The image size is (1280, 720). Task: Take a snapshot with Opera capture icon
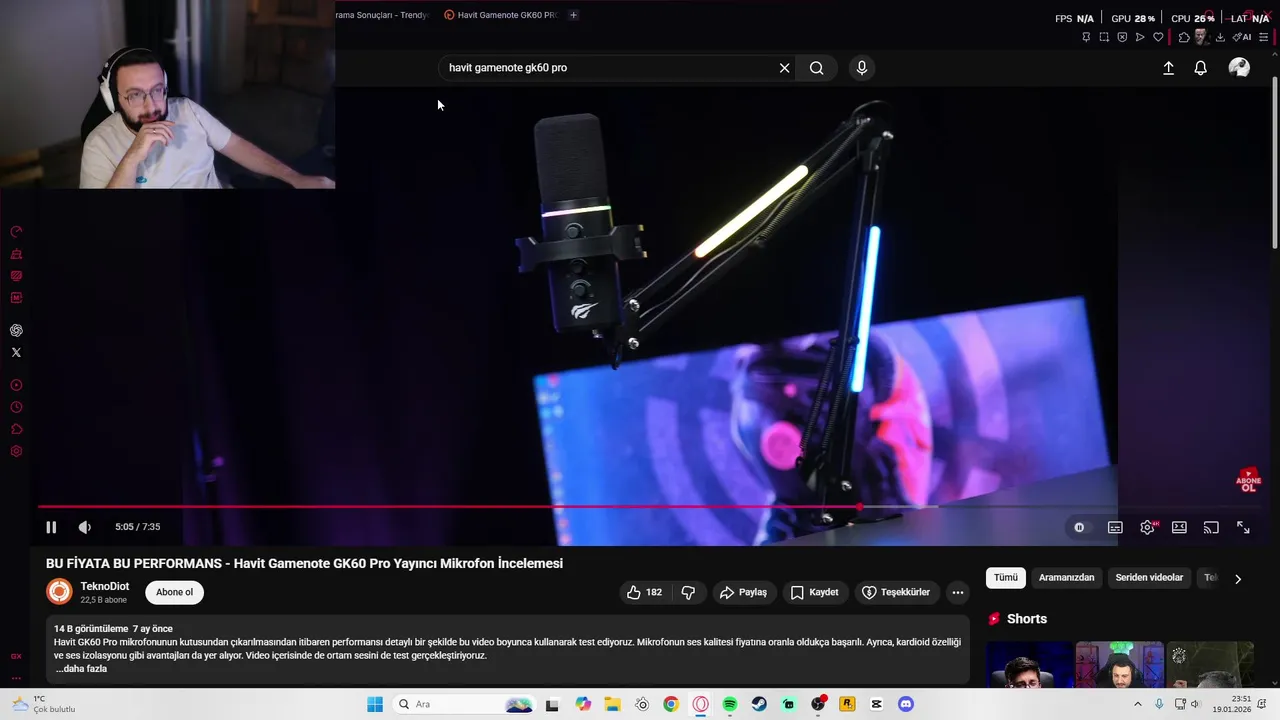(1104, 37)
